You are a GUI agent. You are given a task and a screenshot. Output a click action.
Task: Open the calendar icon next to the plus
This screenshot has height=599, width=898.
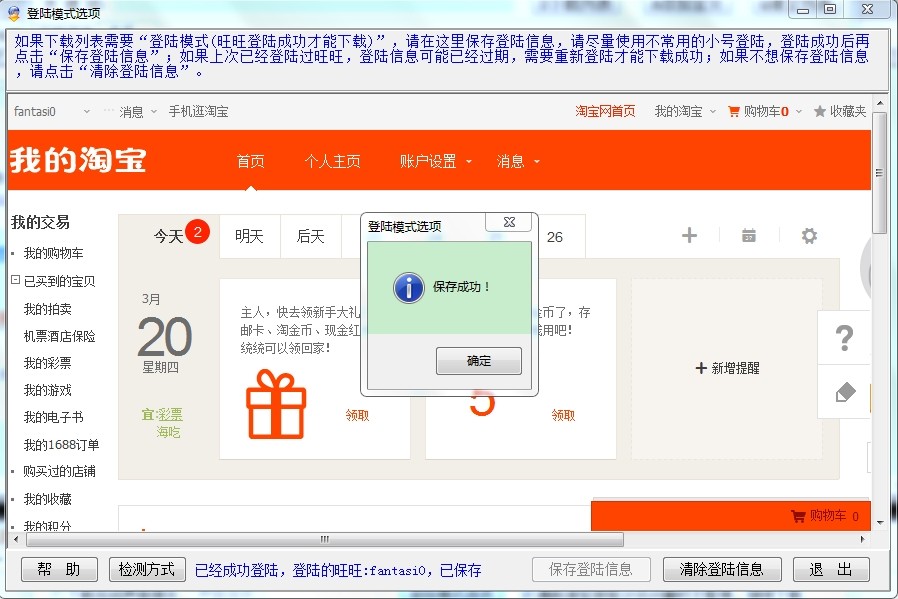click(x=748, y=236)
